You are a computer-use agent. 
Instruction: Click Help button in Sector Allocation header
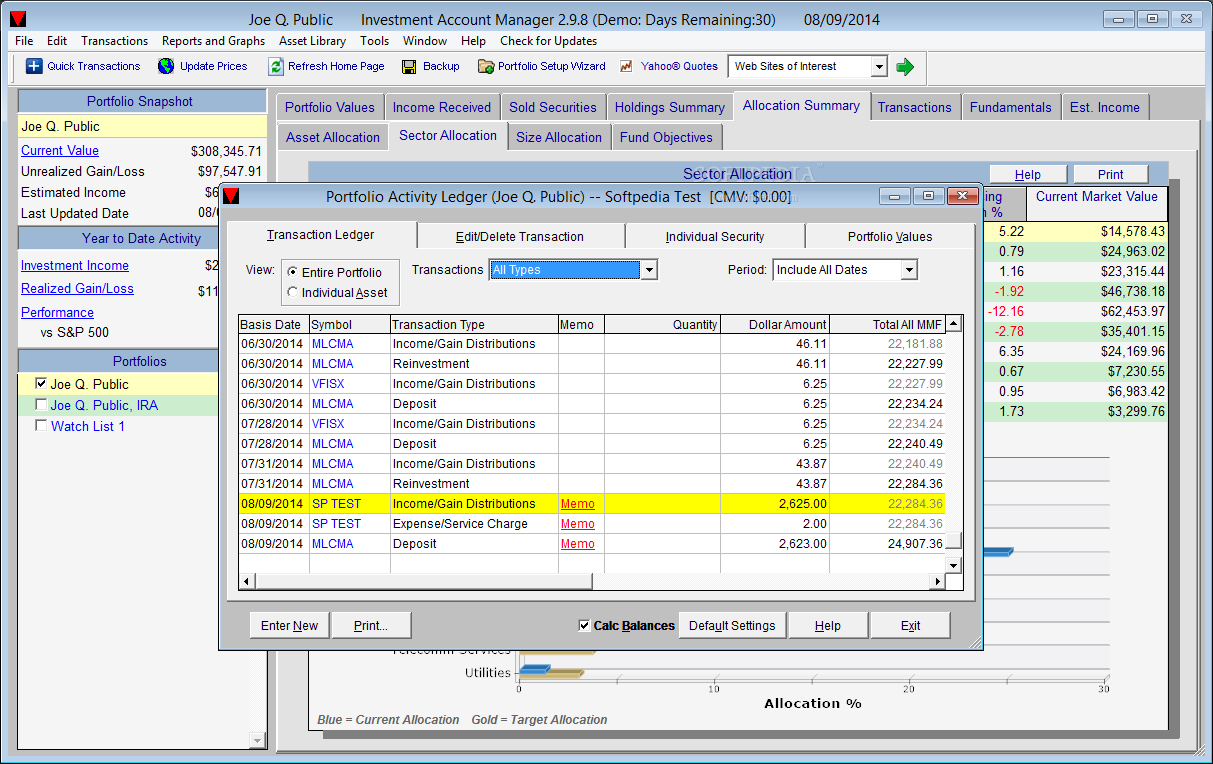pyautogui.click(x=1028, y=174)
